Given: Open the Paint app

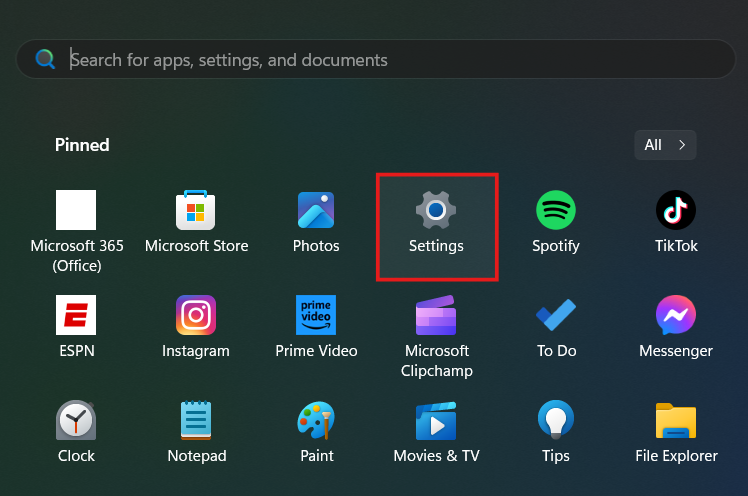Looking at the screenshot, I should pos(316,421).
